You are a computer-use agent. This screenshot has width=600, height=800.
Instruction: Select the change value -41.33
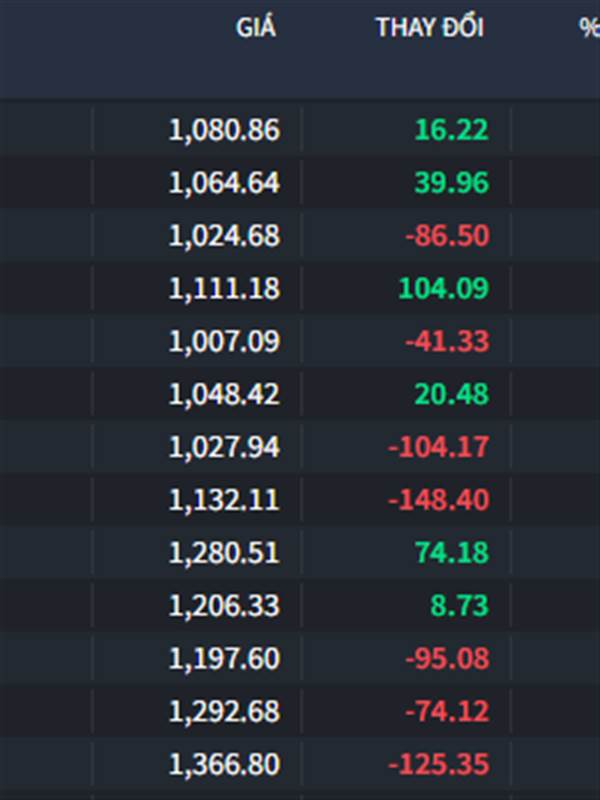pyautogui.click(x=447, y=341)
